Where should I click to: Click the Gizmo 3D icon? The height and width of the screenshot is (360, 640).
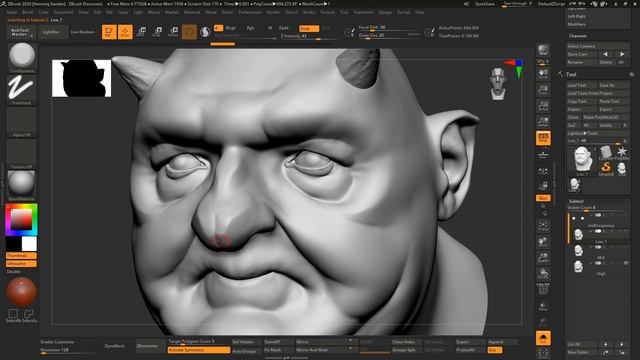189,32
